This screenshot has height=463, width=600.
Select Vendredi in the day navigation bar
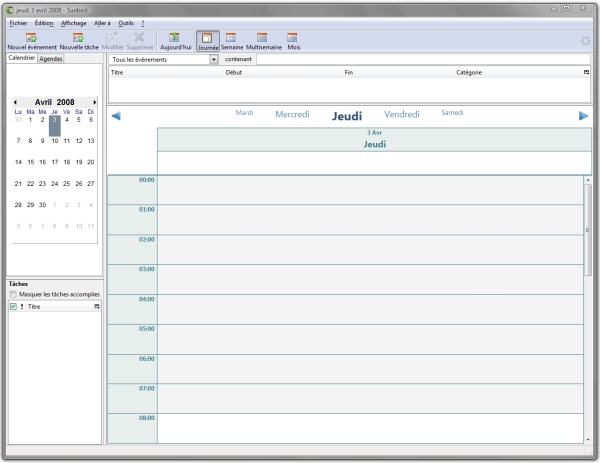pyautogui.click(x=401, y=115)
